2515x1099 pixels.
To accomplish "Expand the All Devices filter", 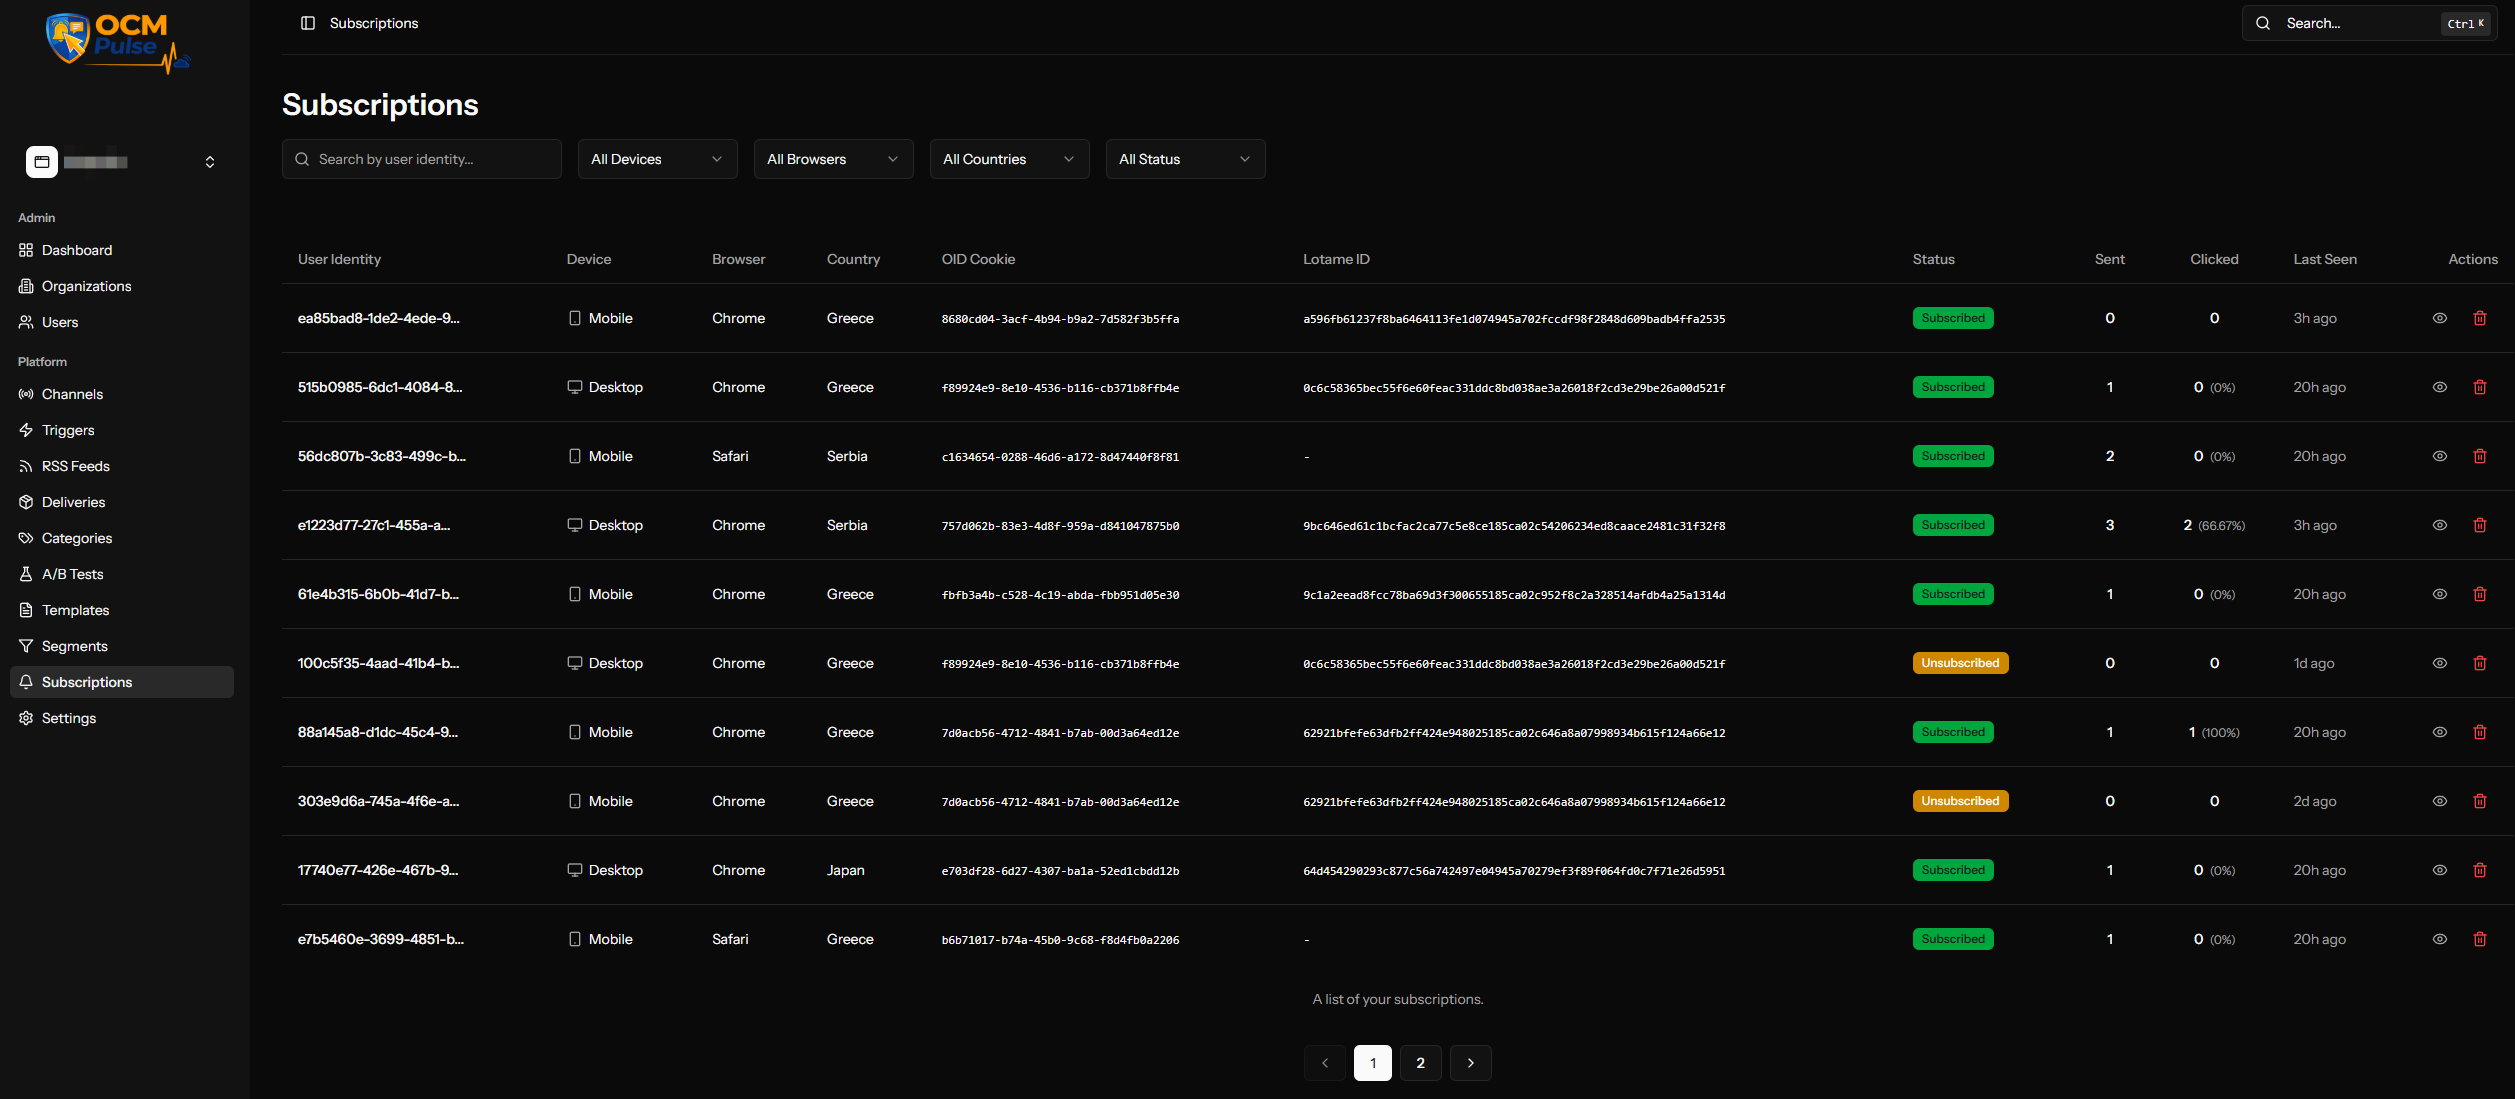I will (x=656, y=158).
